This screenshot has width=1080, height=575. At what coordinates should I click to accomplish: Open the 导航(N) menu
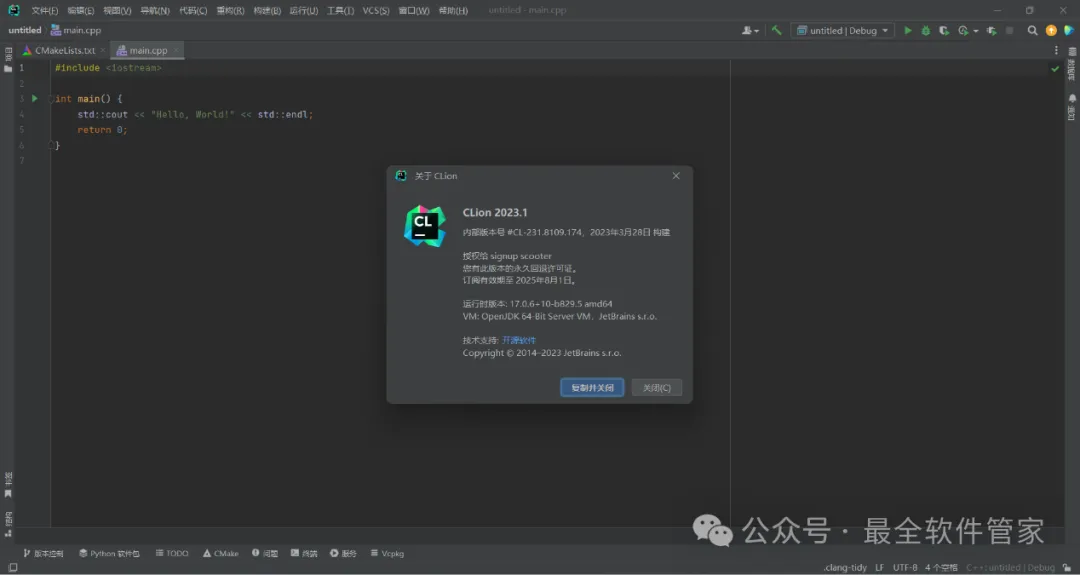click(x=155, y=10)
